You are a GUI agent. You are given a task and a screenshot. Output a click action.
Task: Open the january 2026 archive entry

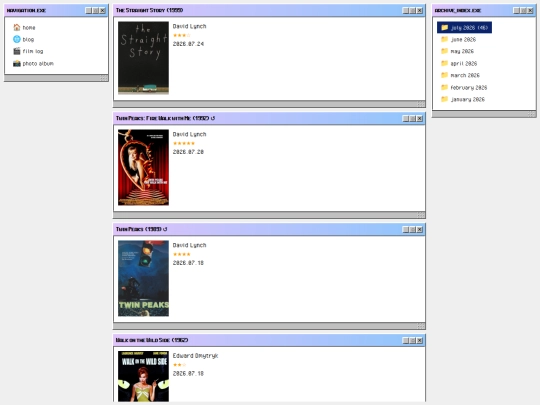pyautogui.click(x=463, y=99)
